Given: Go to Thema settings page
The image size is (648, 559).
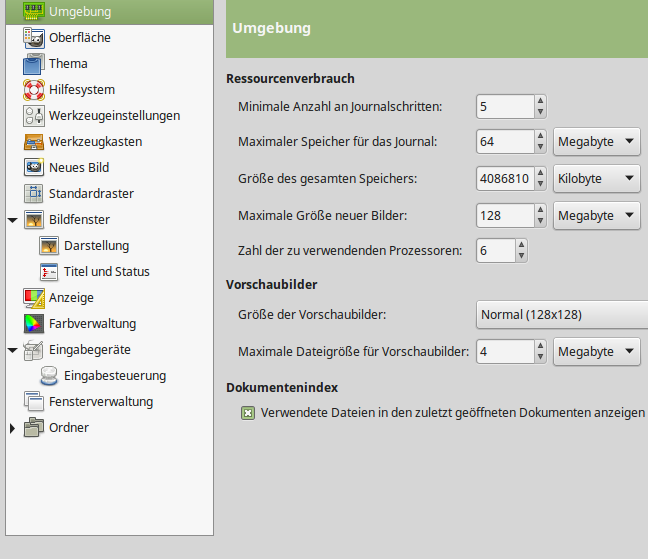Looking at the screenshot, I should 68,64.
